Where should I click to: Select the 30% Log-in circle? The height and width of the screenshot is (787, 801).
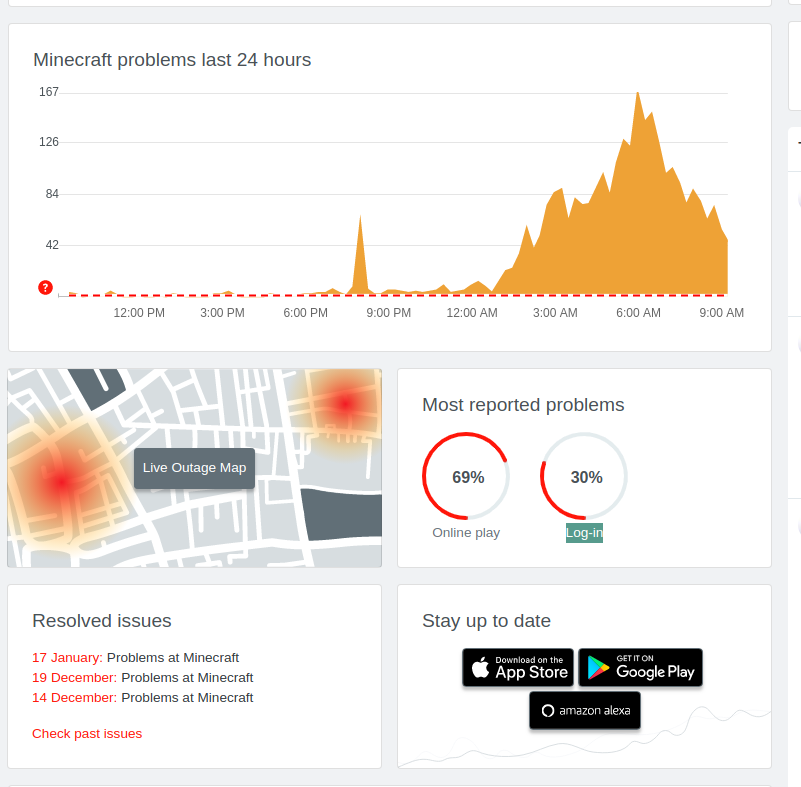coord(584,476)
